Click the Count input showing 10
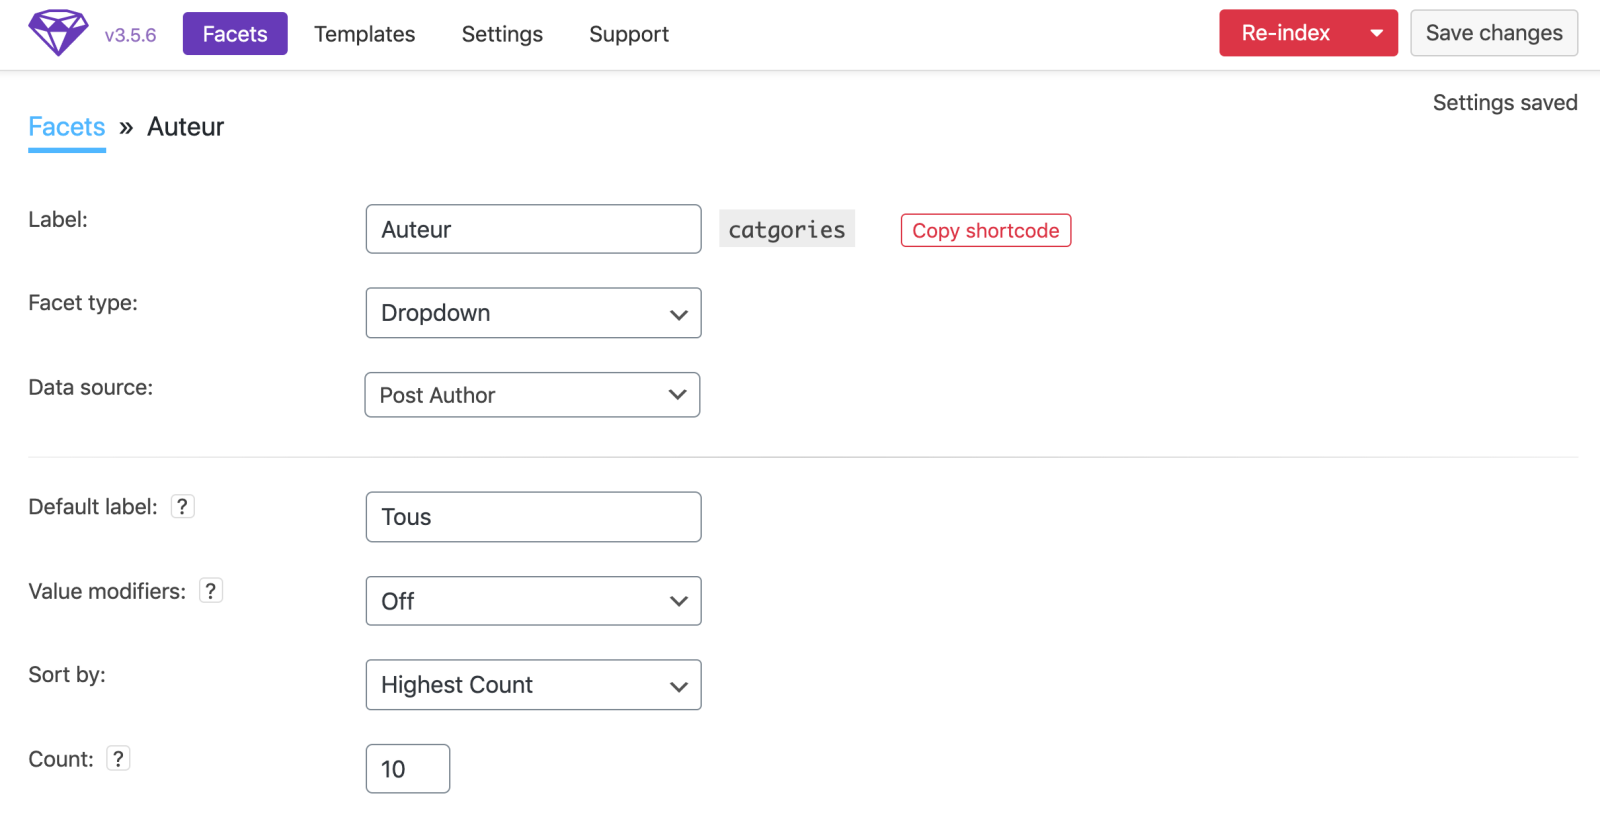 point(407,769)
